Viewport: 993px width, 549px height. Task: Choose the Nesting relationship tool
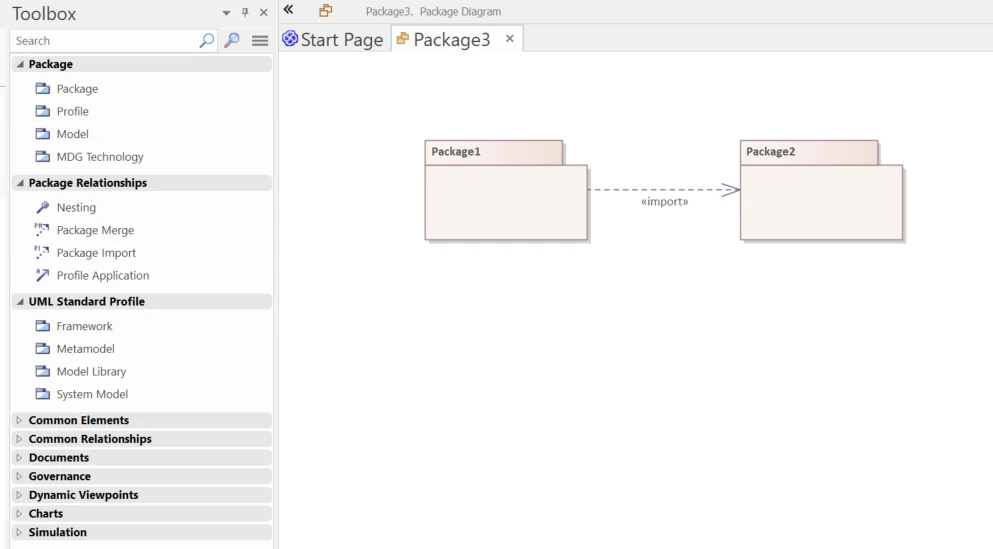[x=42, y=207]
